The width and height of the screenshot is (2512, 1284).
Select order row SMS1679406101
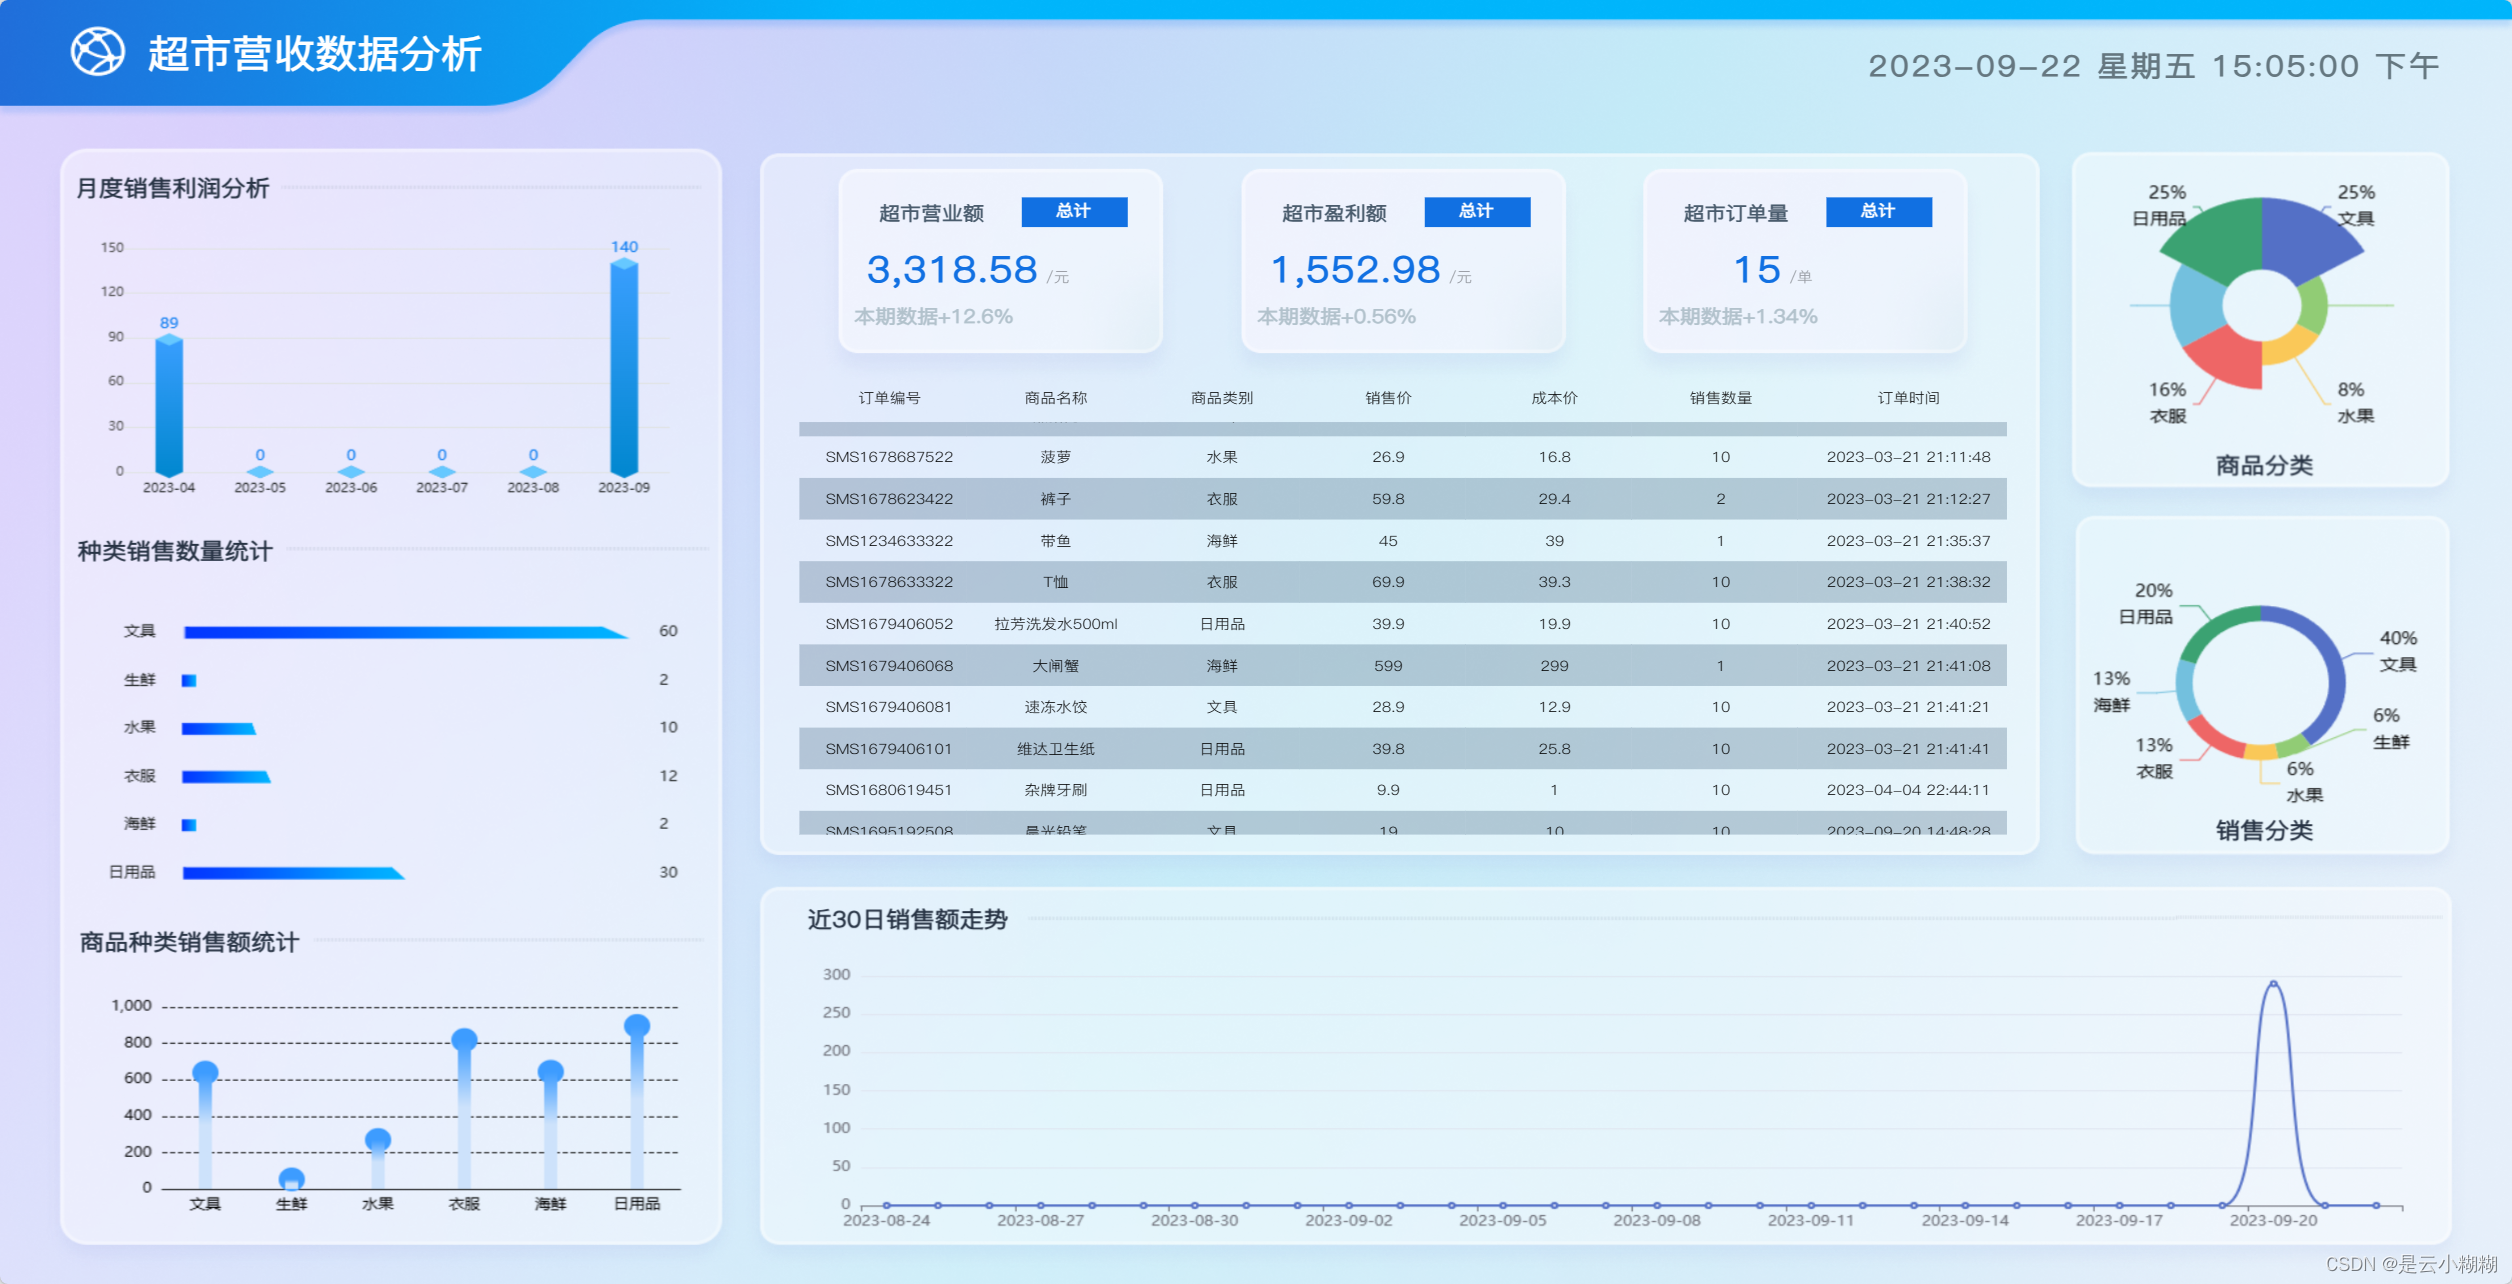[x=1402, y=749]
